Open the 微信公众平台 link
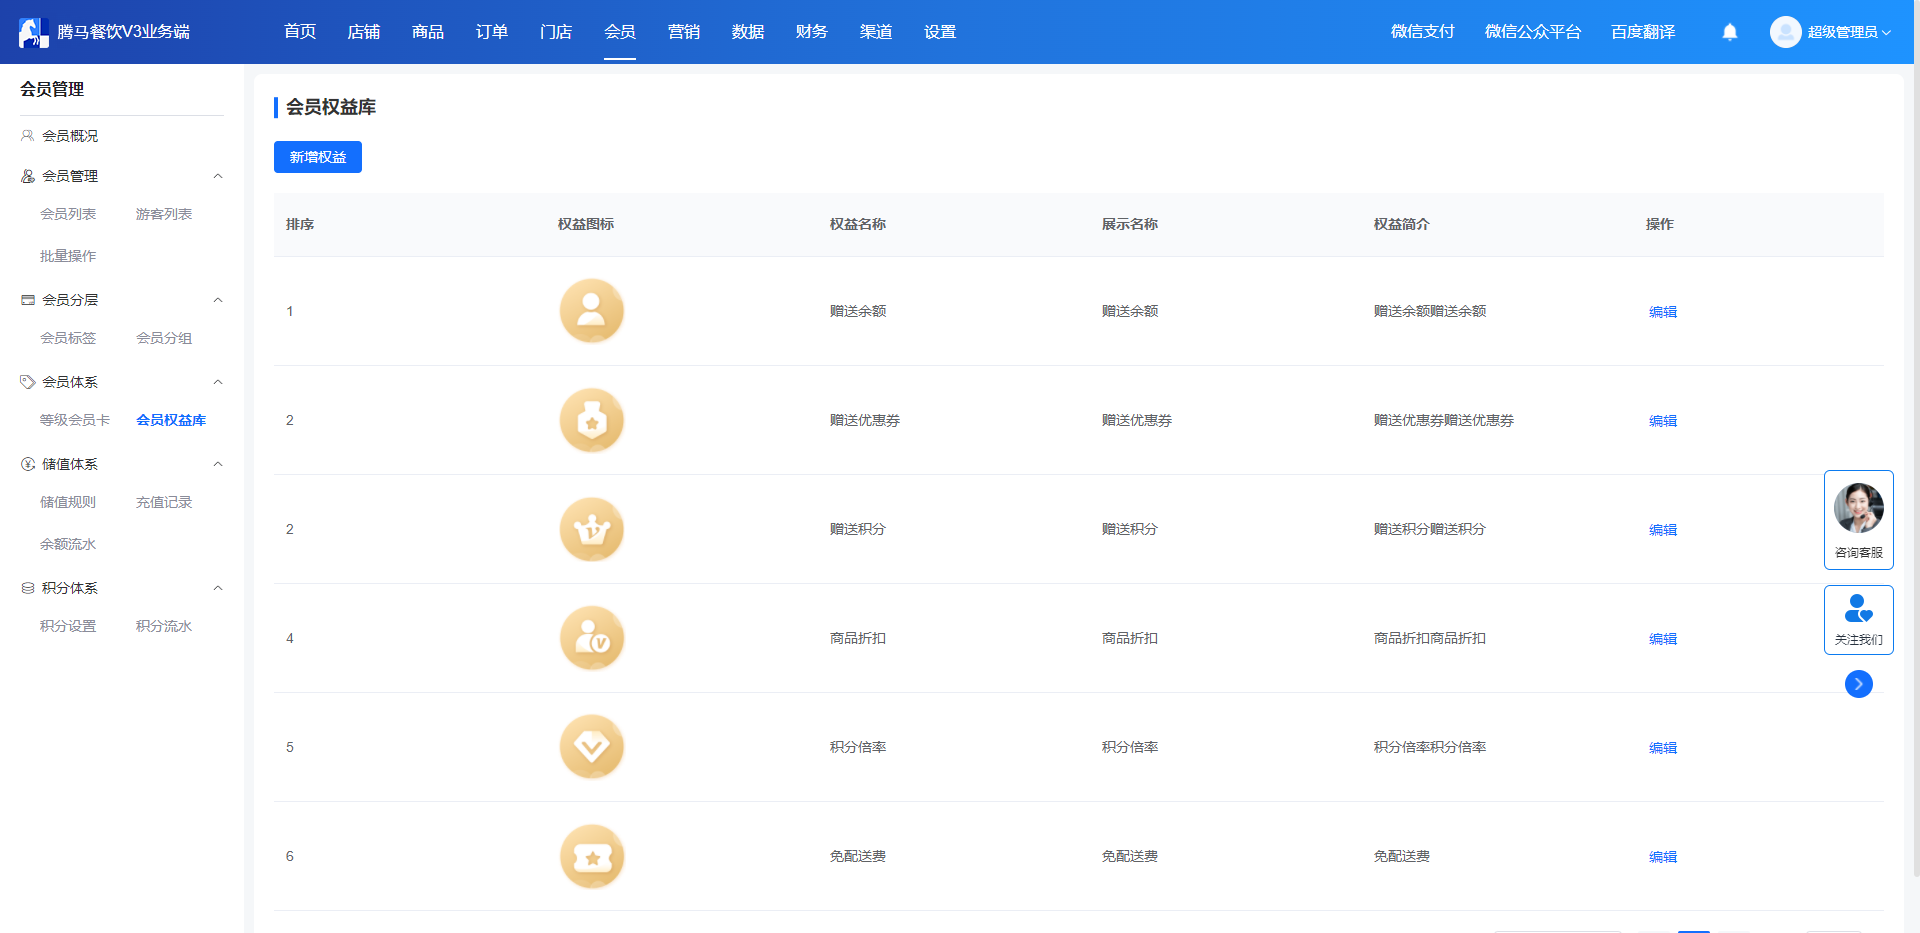The width and height of the screenshot is (1920, 933). click(1533, 32)
